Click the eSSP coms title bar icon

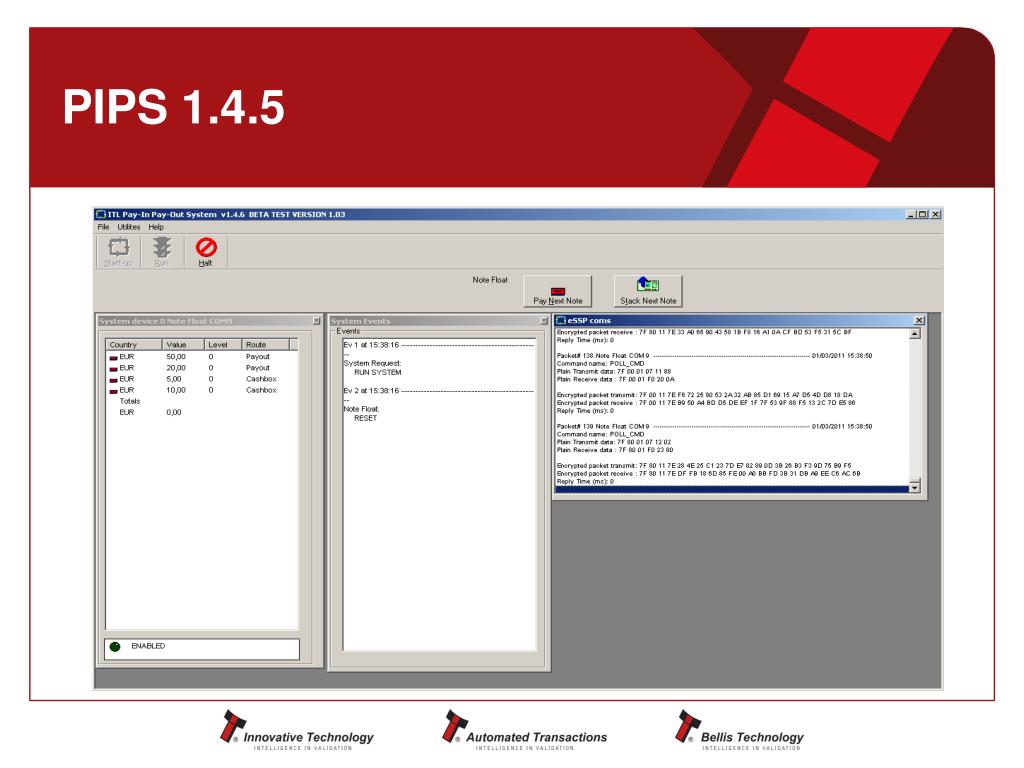[x=560, y=320]
